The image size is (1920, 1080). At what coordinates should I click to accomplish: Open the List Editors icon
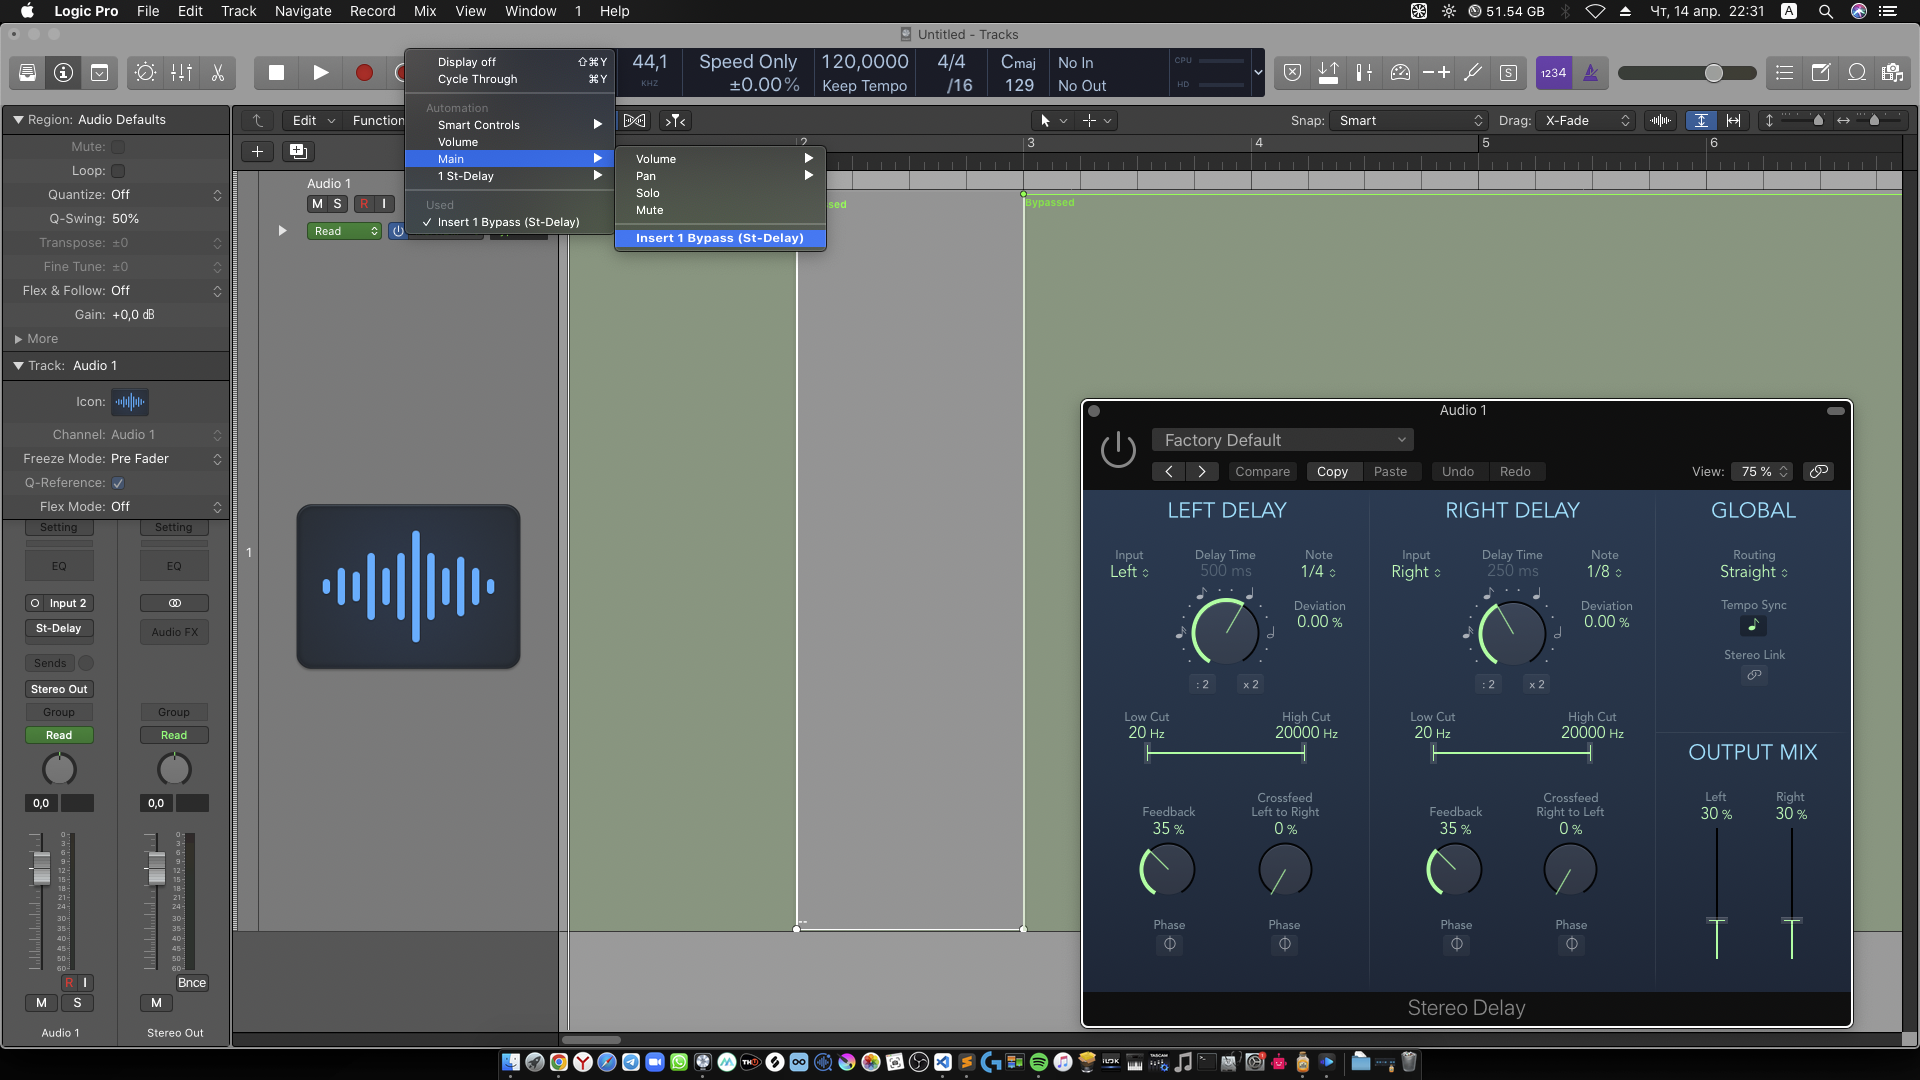coord(1784,73)
